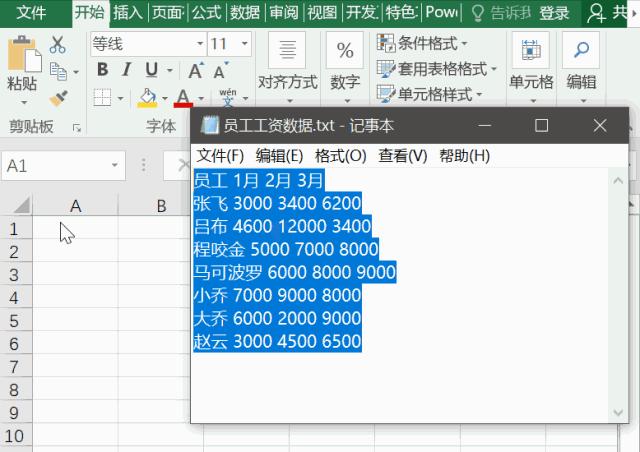Click the line 马可波罗 6000 8000 9000

(x=295, y=272)
